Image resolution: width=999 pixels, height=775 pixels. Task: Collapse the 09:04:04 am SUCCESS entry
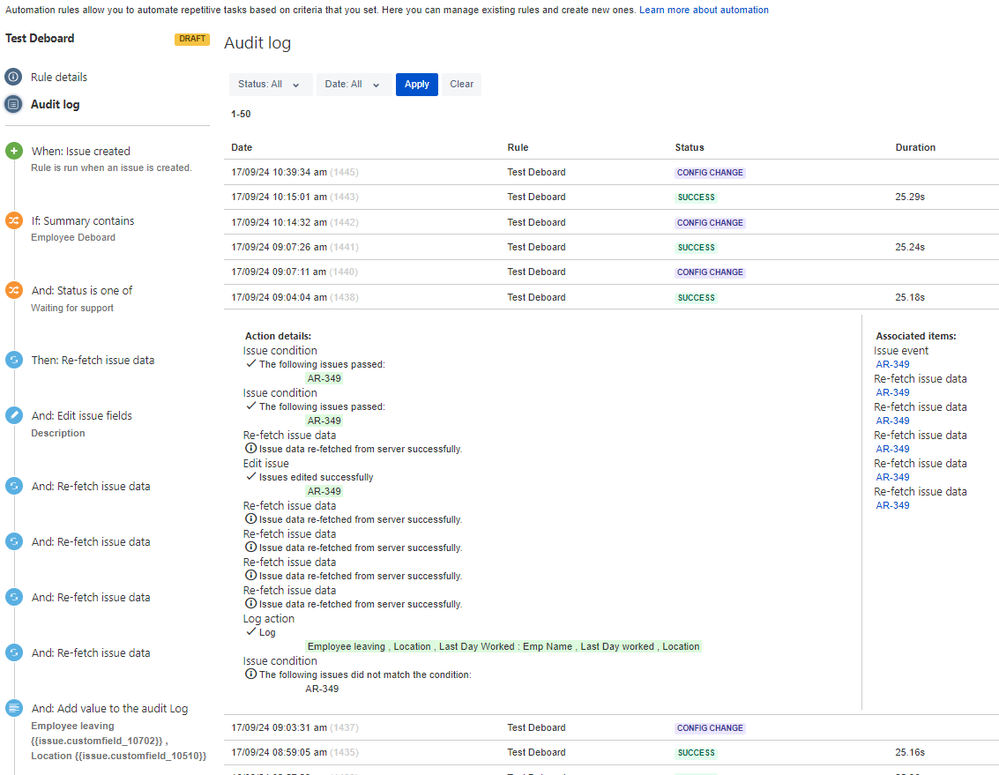[611, 297]
